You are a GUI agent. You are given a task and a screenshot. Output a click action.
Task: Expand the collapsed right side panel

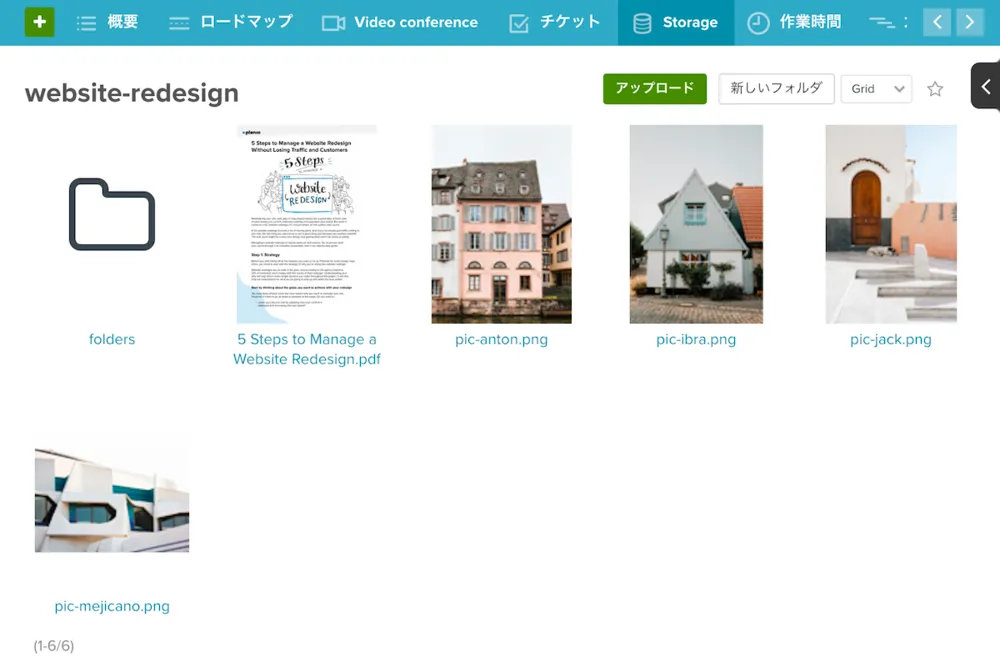tap(985, 87)
